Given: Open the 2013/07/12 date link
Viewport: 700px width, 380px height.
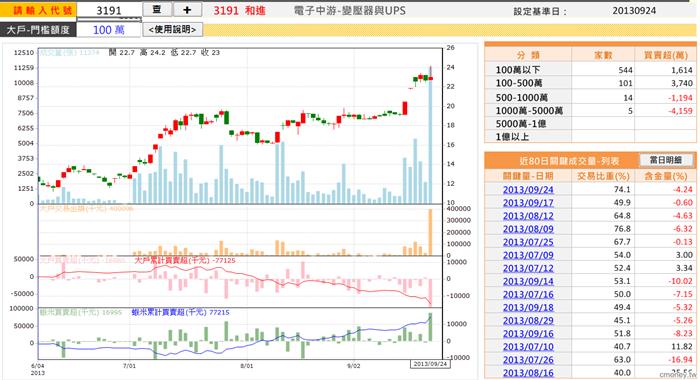Looking at the screenshot, I should 528,268.
